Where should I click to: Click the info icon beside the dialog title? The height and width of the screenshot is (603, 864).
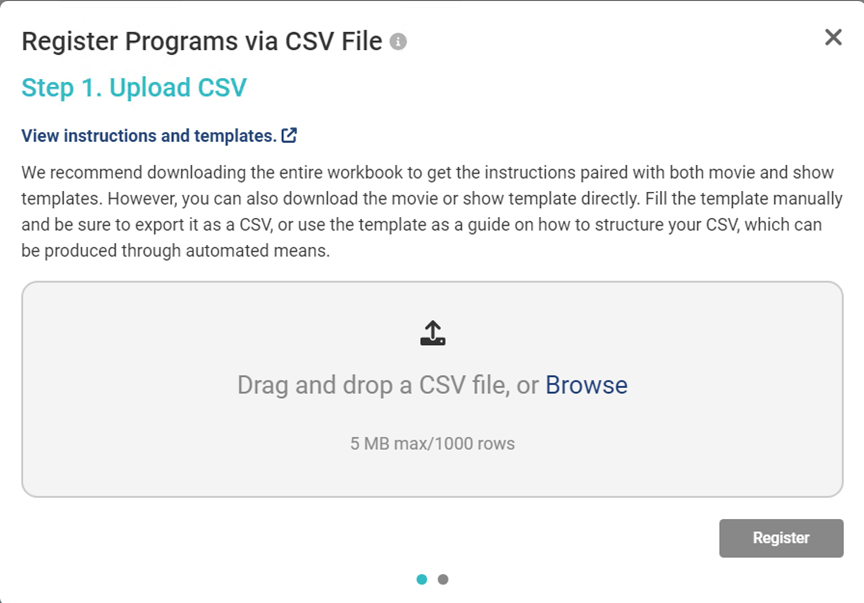(x=398, y=42)
